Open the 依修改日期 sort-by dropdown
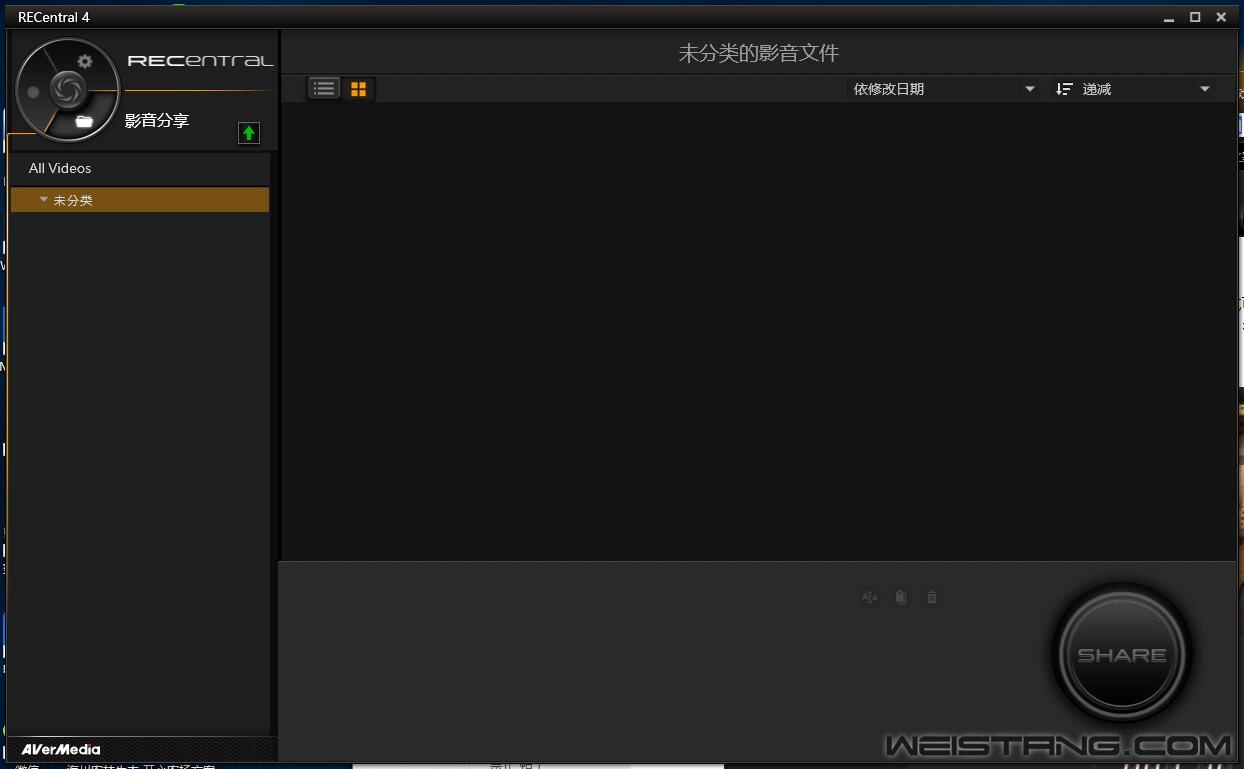The width and height of the screenshot is (1244, 769). (x=943, y=89)
